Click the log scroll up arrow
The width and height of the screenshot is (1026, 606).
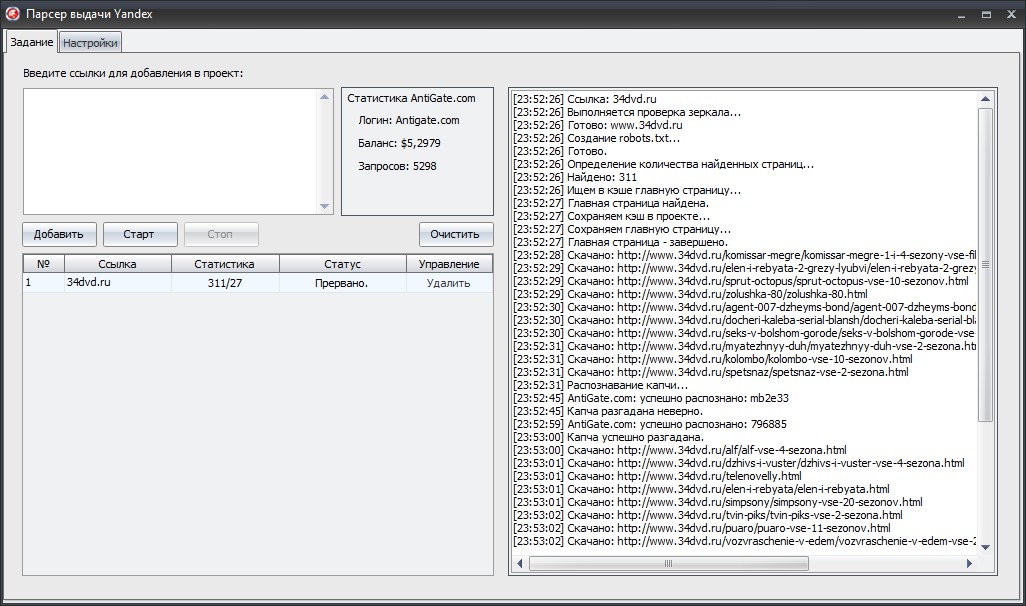985,99
